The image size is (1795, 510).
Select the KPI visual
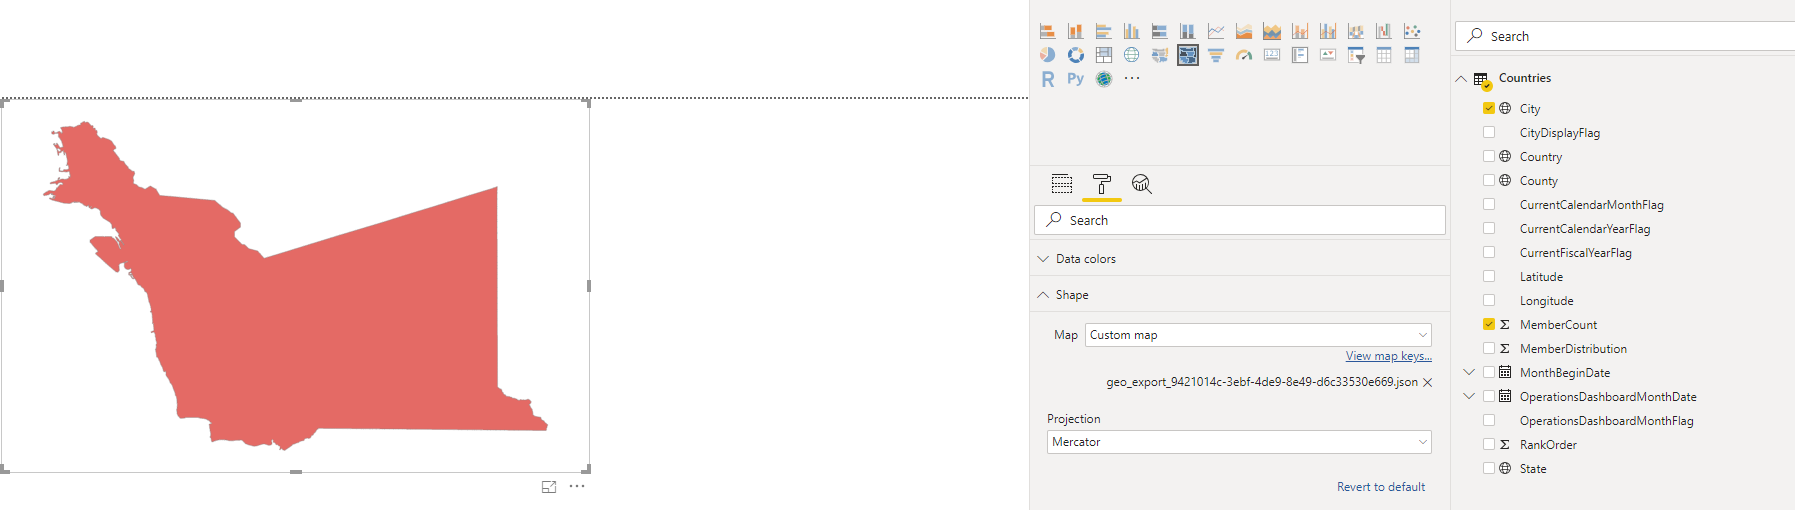point(1327,55)
